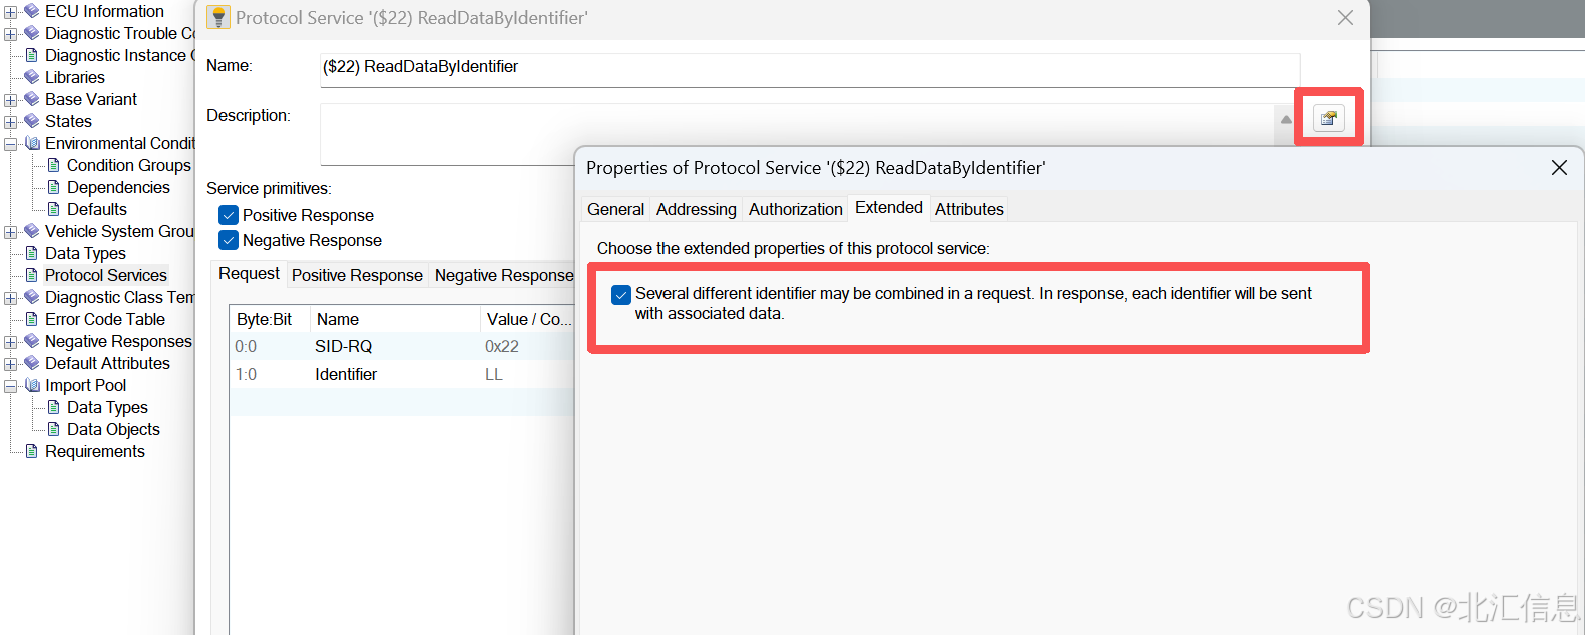1585x635 pixels.
Task: Click the Condition Groups page icon
Action: coord(54,165)
